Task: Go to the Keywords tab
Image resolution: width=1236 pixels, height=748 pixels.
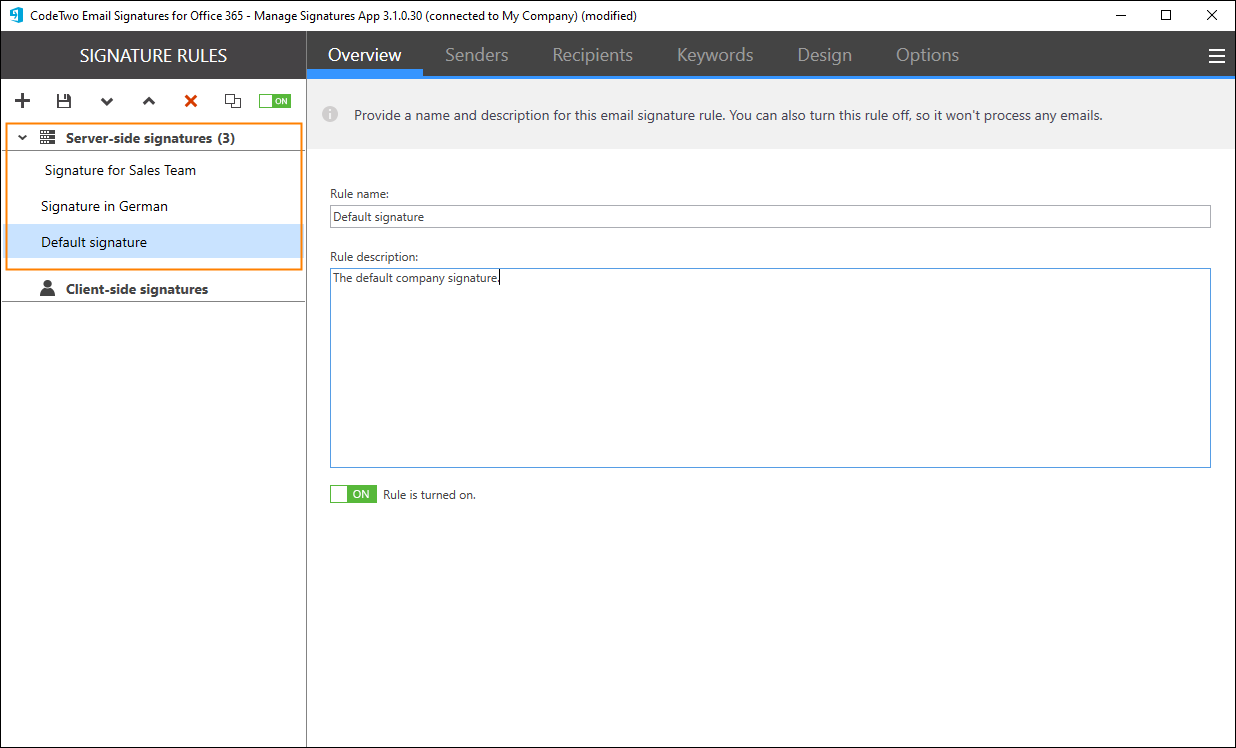Action: 715,55
